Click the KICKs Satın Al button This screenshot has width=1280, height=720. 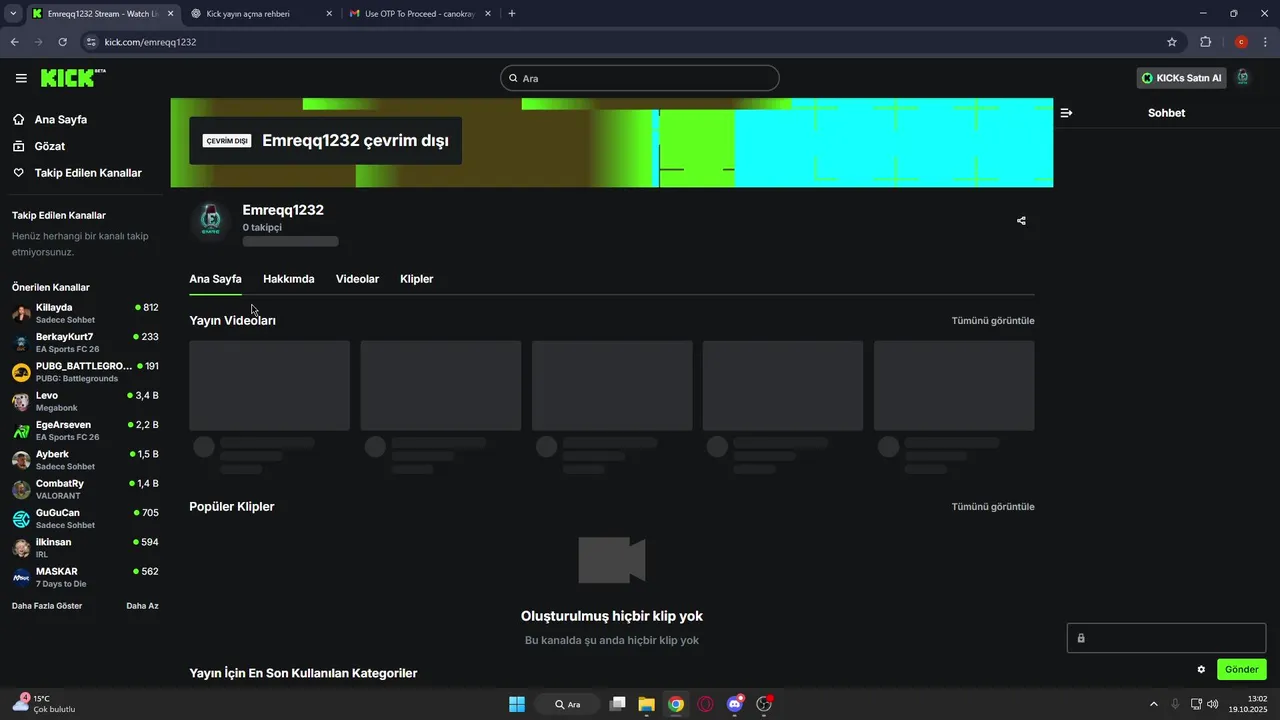pyautogui.click(x=1181, y=78)
